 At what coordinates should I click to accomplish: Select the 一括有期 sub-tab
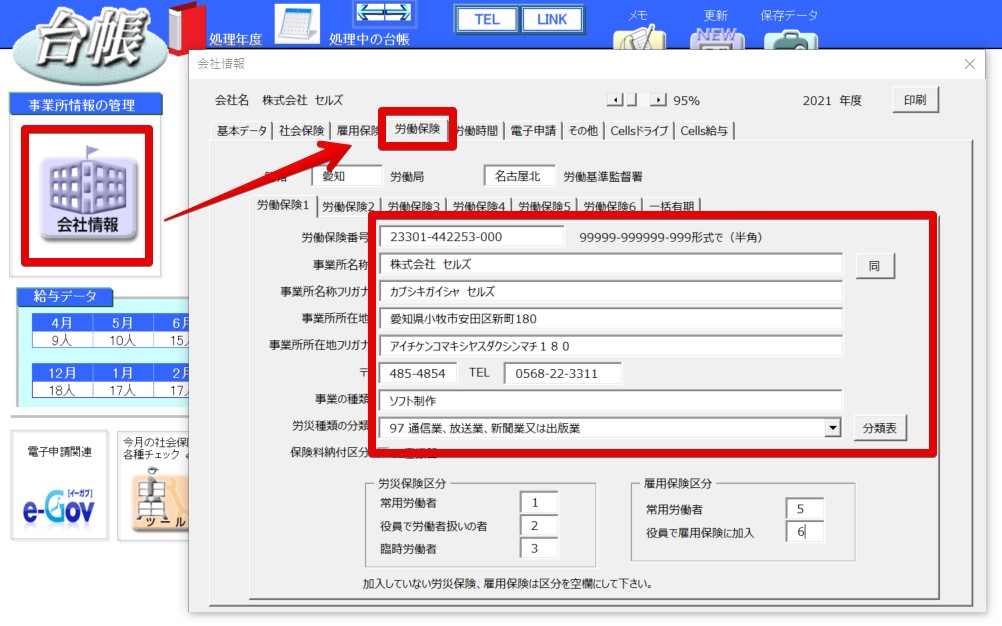click(671, 206)
